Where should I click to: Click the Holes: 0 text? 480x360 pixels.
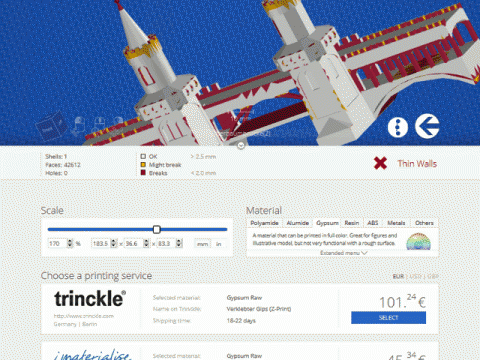[56, 173]
